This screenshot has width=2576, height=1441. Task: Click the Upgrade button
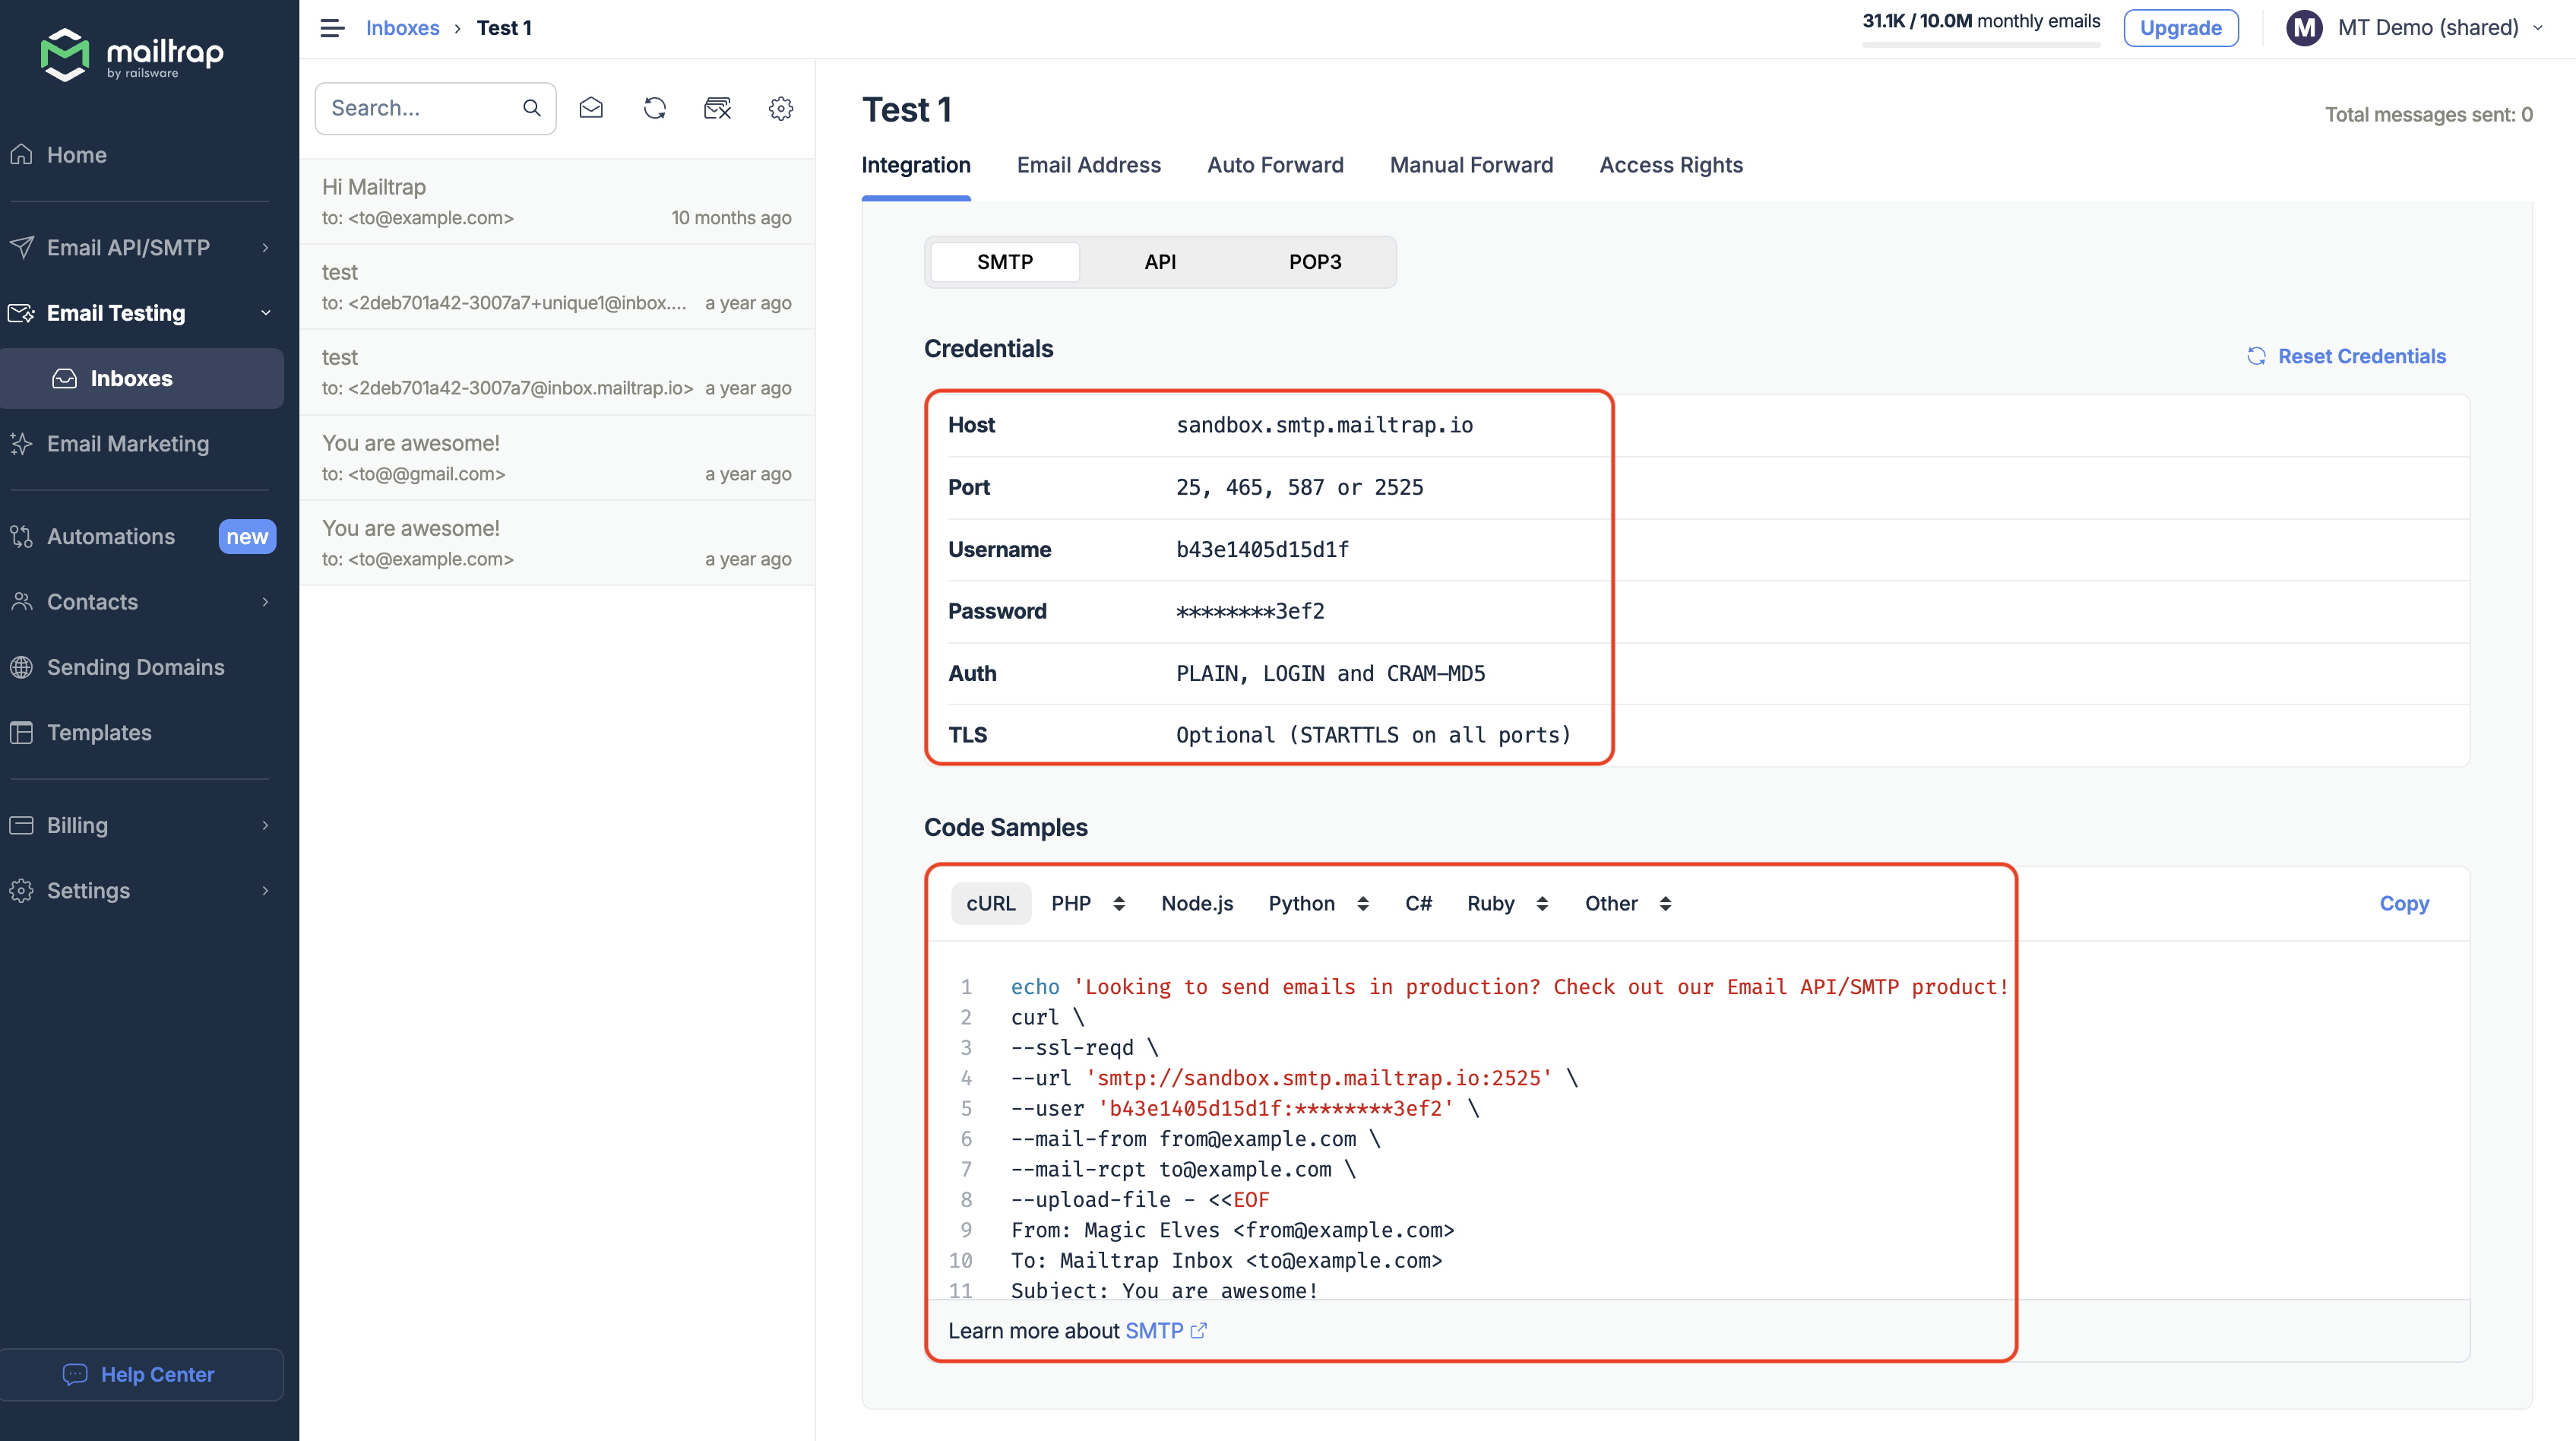(x=2180, y=28)
